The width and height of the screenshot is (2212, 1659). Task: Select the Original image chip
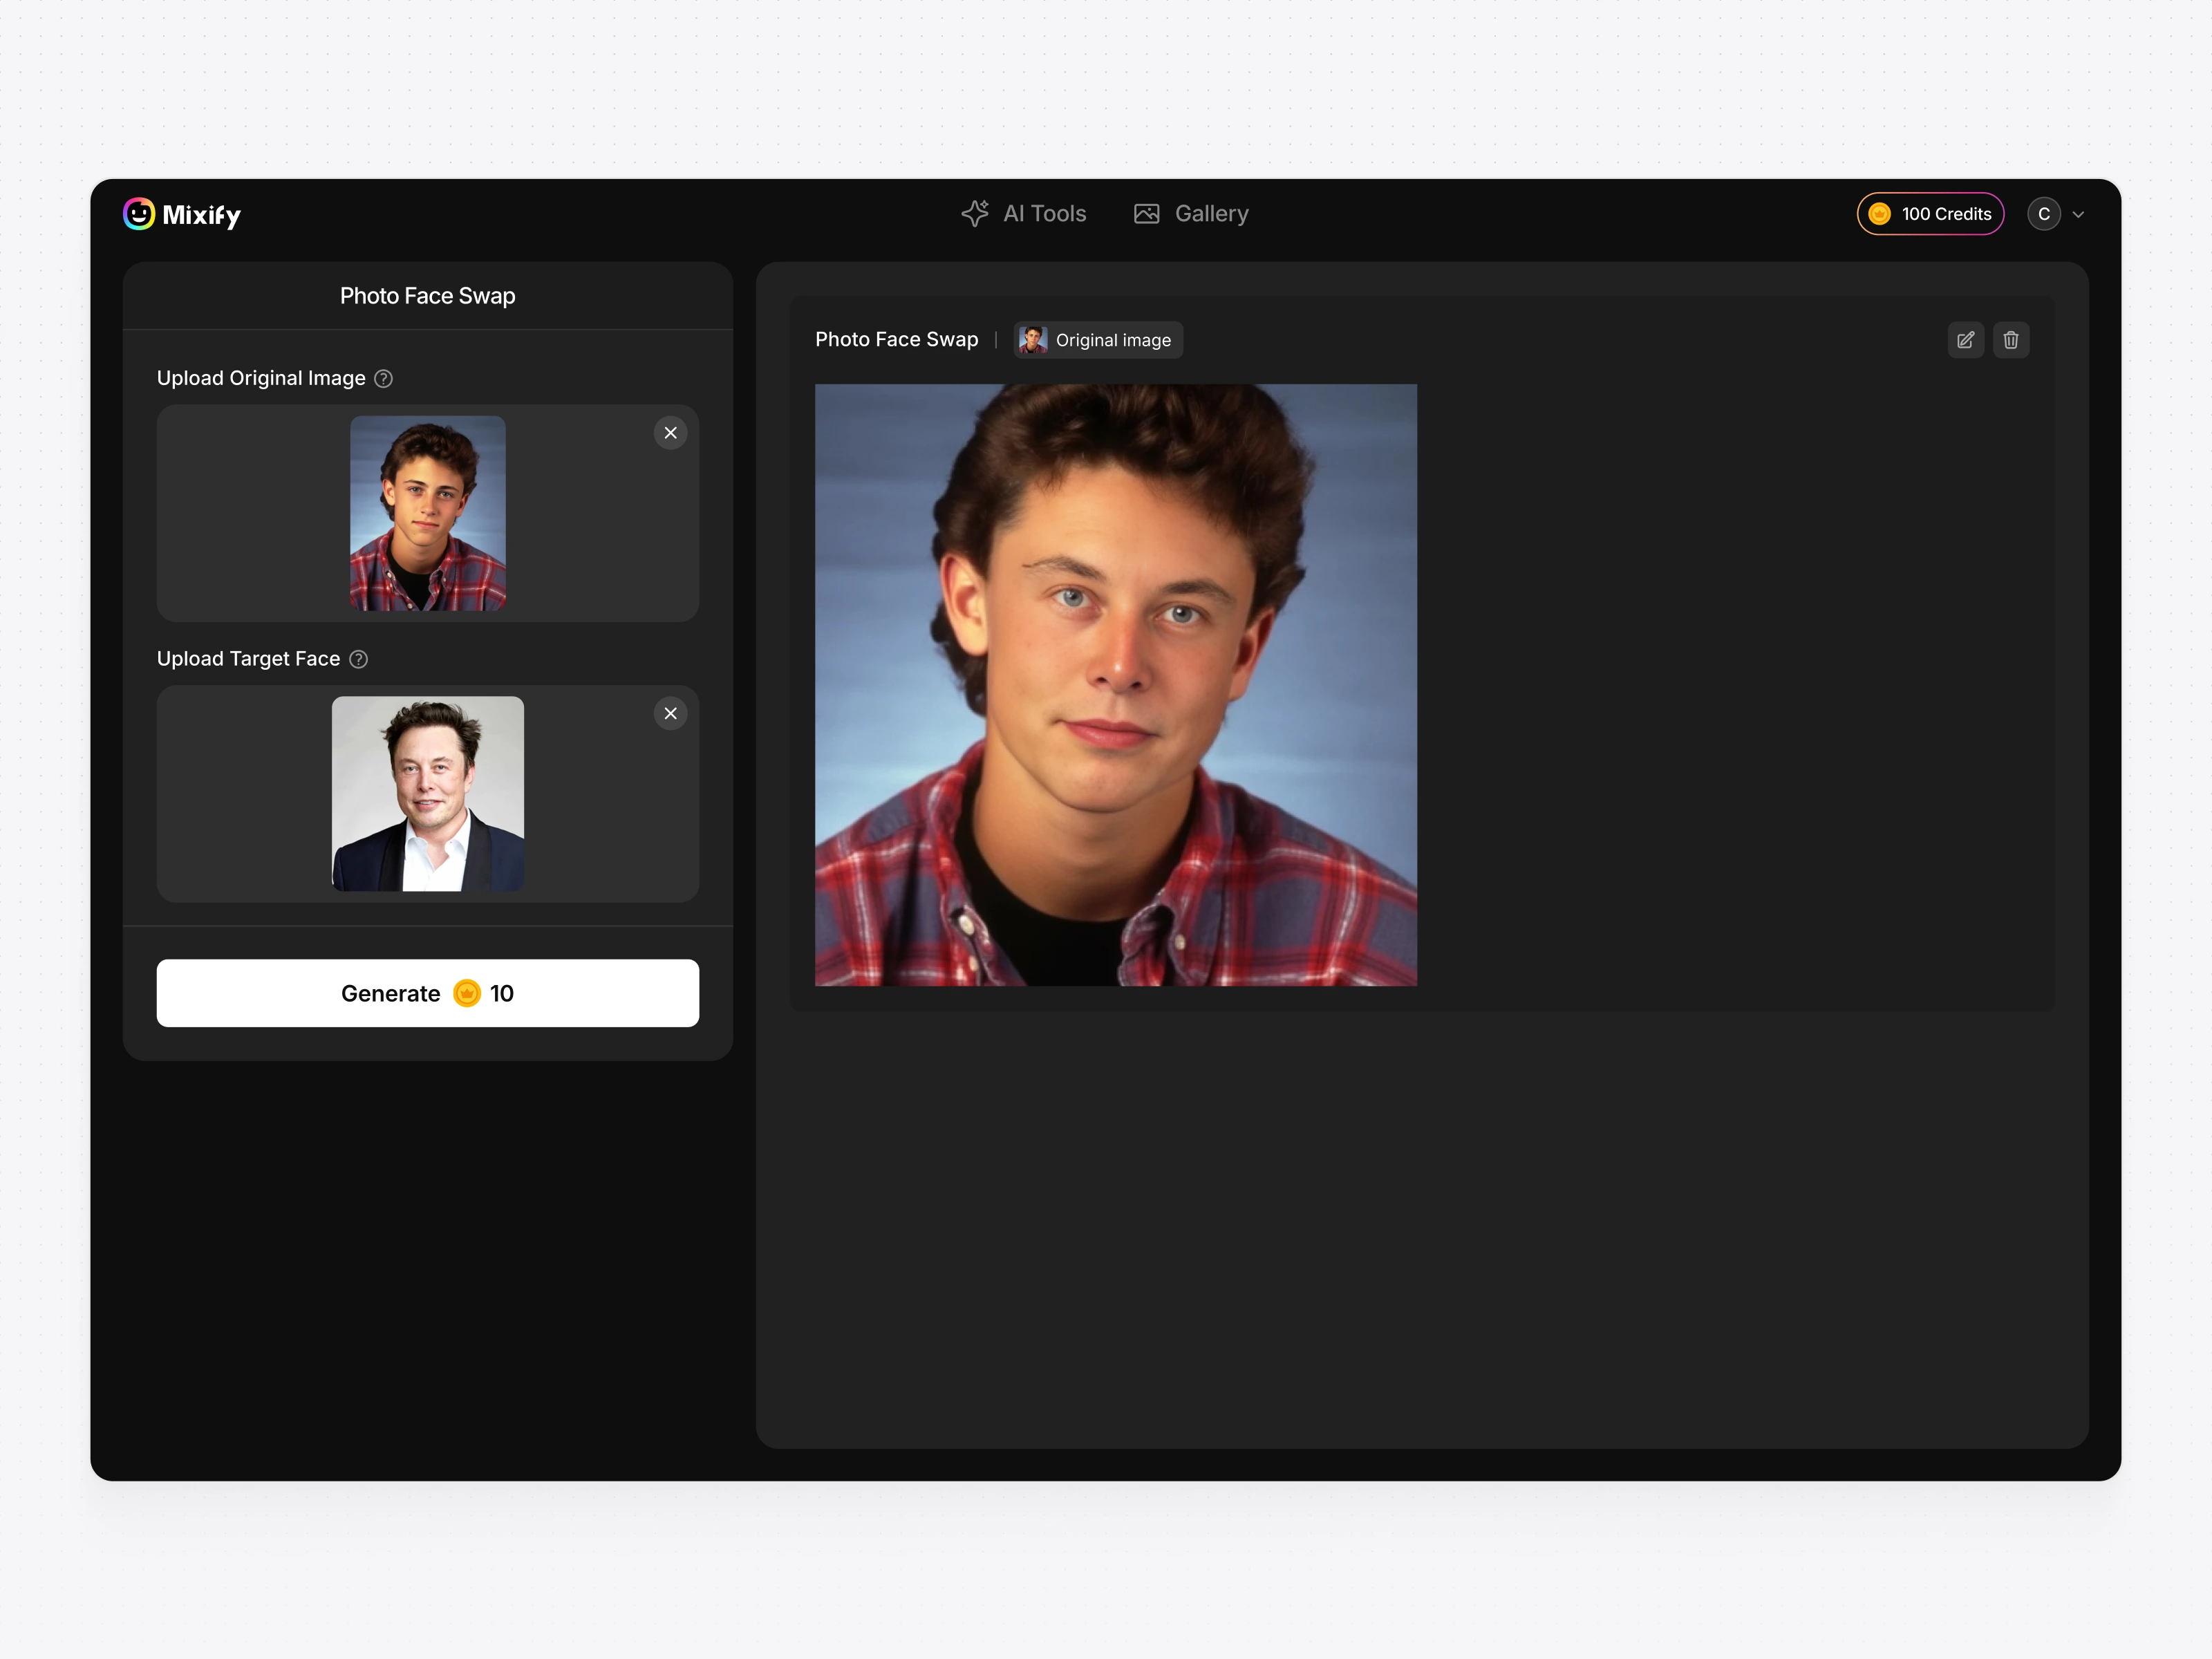(1098, 340)
